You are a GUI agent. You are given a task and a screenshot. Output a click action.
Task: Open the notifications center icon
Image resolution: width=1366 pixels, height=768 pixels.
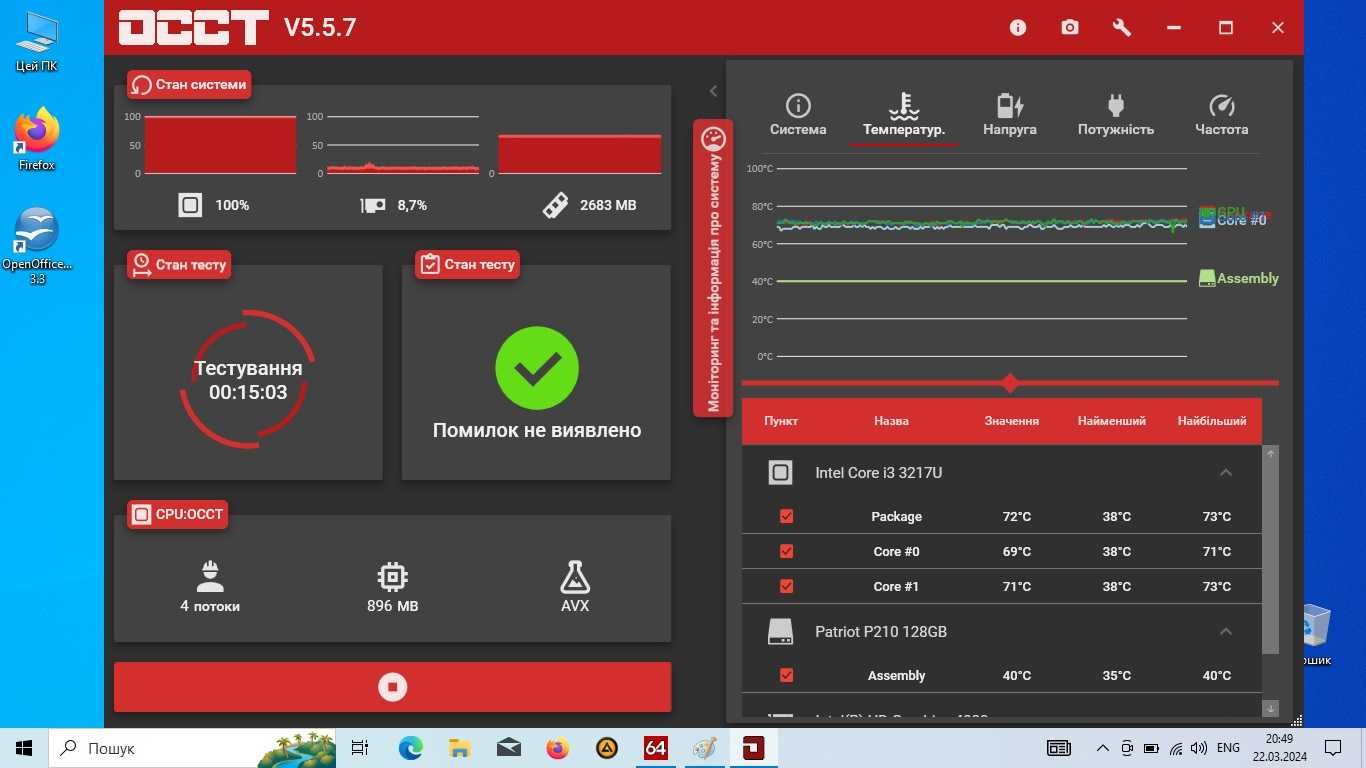(x=1333, y=748)
